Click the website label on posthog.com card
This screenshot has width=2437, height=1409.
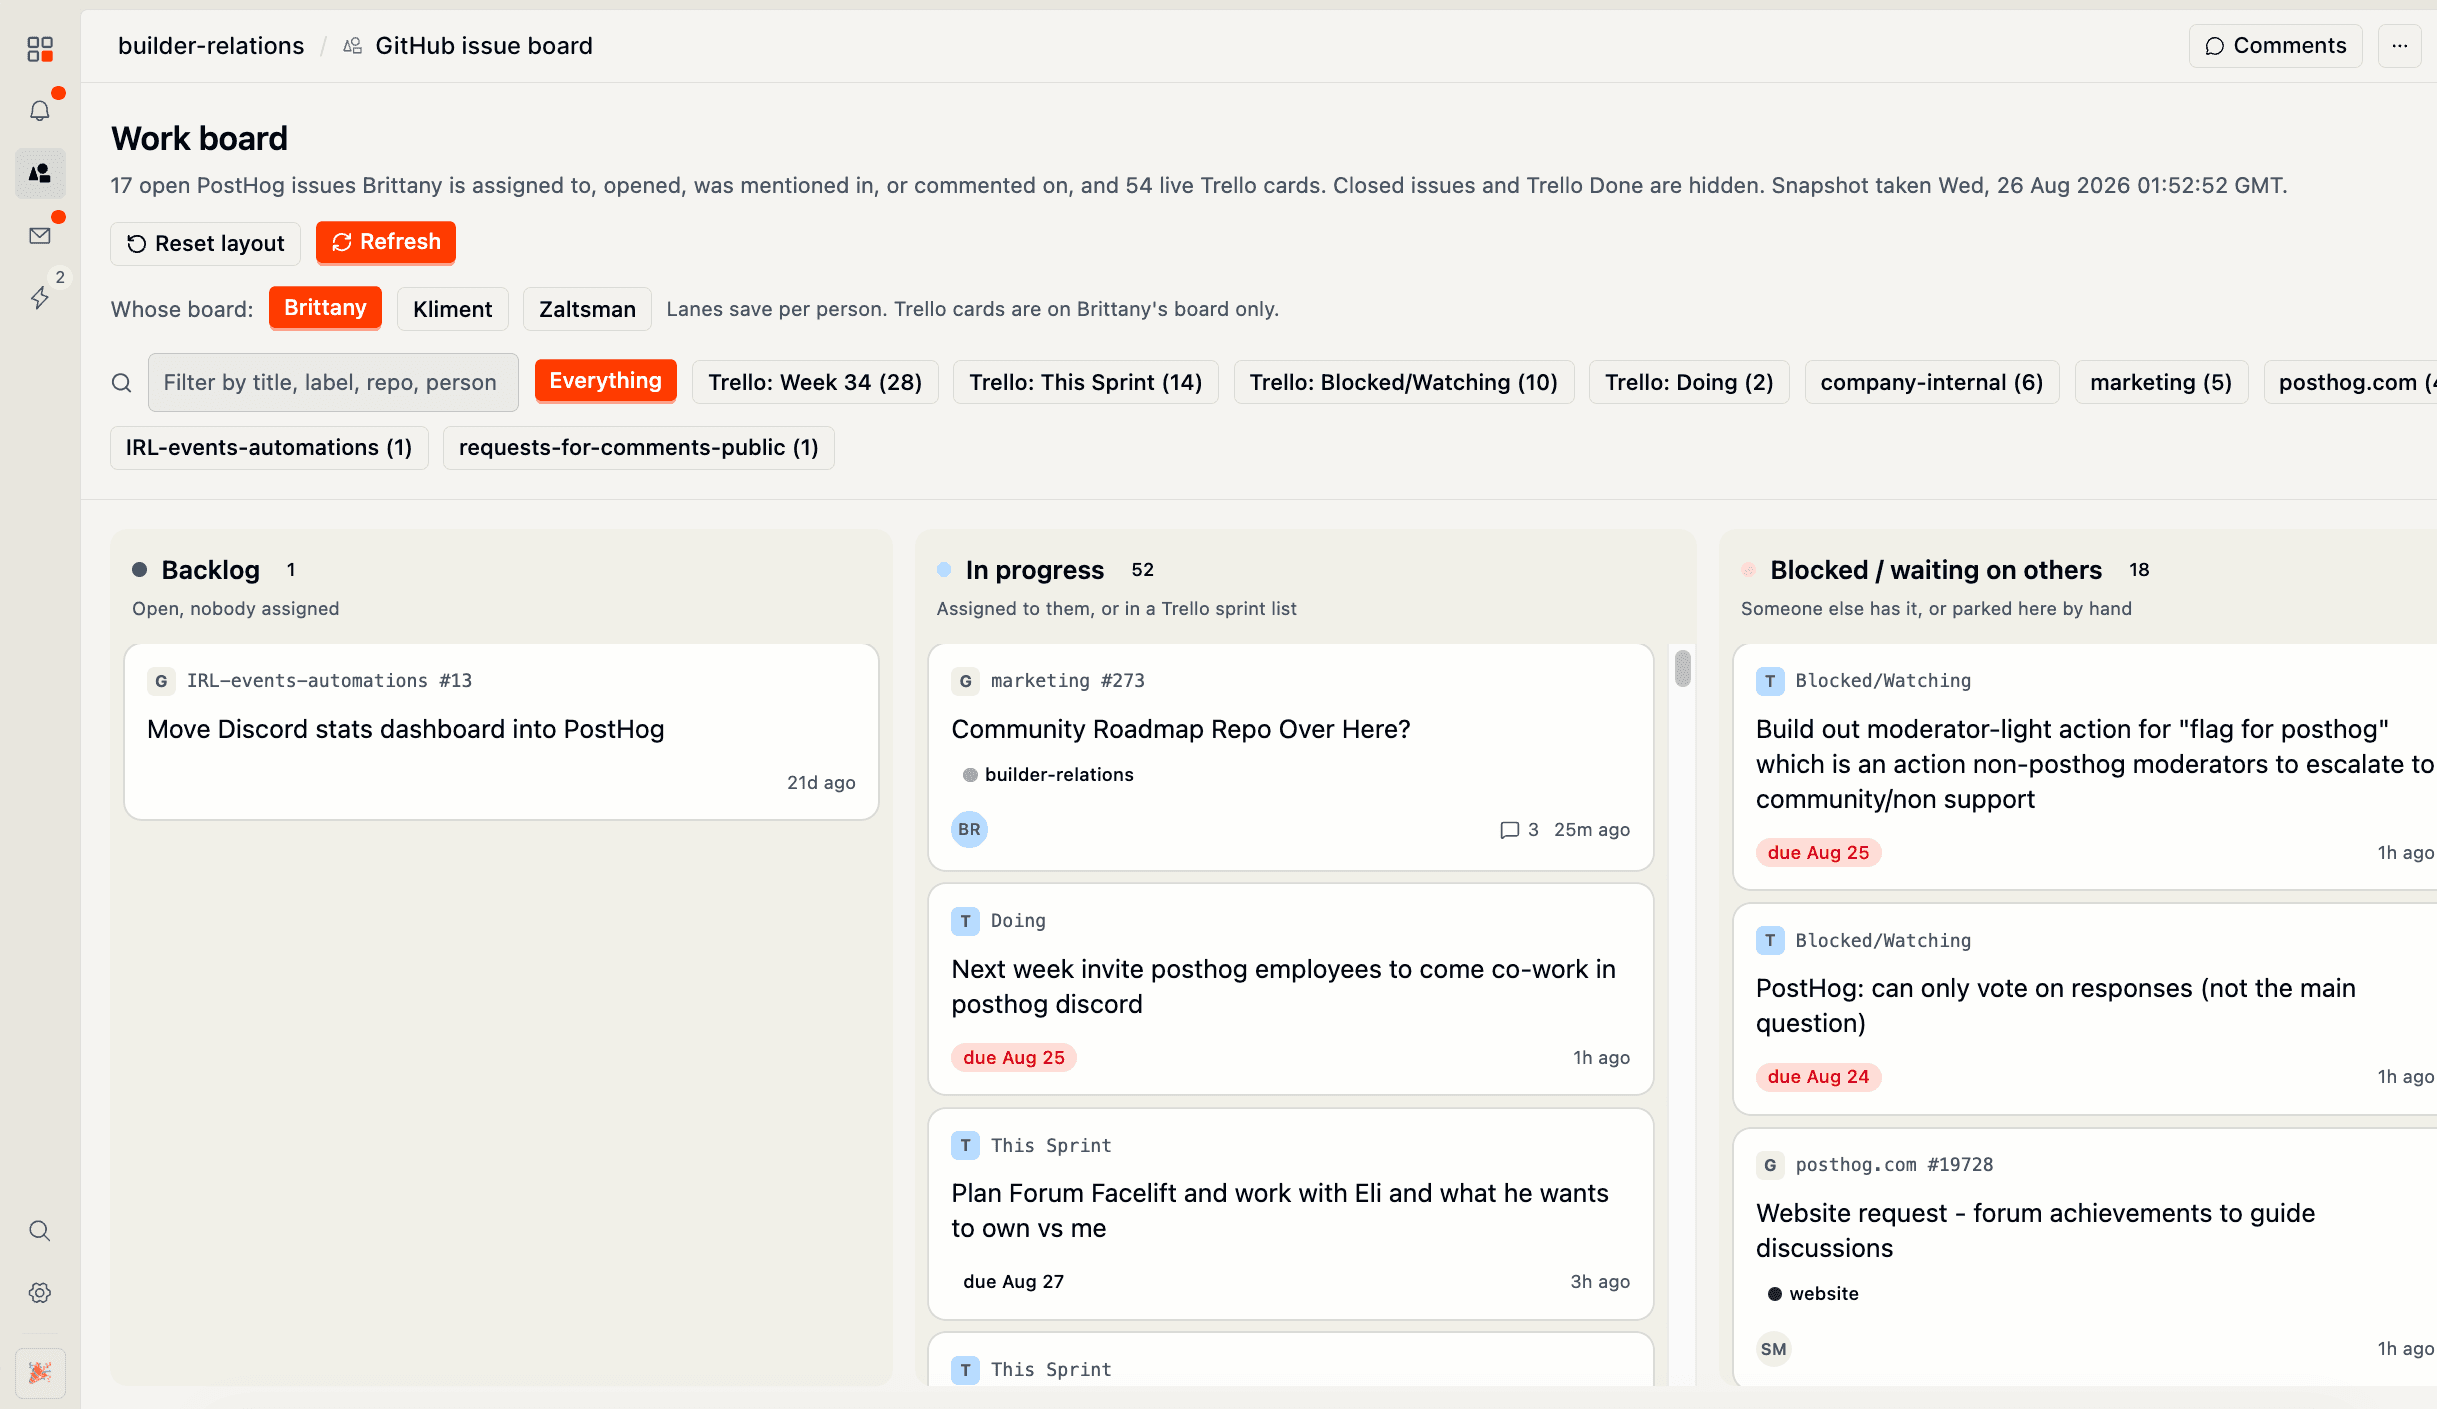[1814, 1294]
